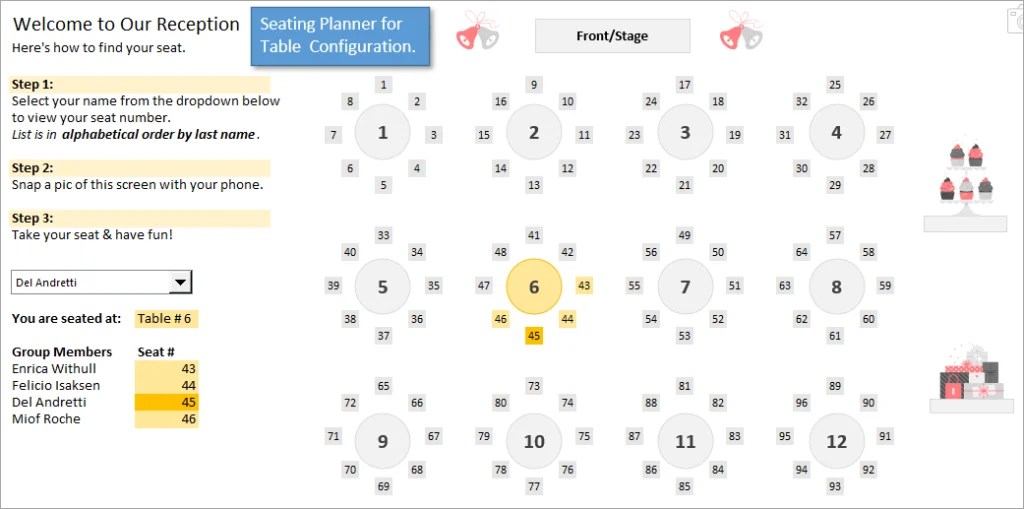The image size is (1024, 509).
Task: Click the faint camera icon in the corner
Action: tap(1014, 17)
